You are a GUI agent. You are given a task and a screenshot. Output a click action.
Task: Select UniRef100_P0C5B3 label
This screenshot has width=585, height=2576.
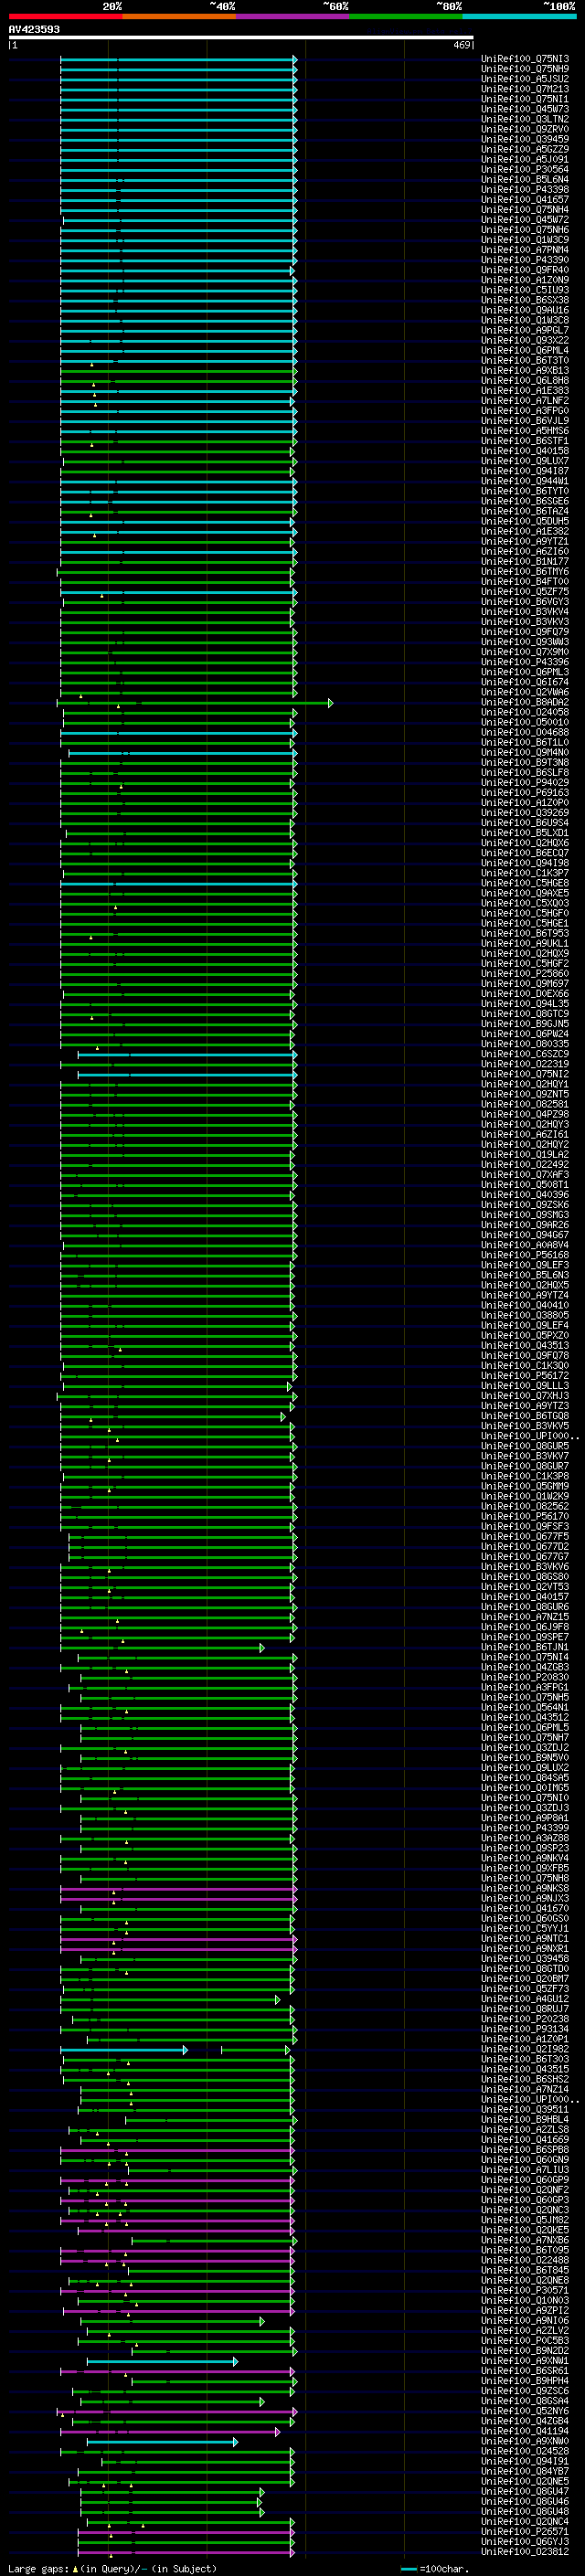tap(525, 2340)
